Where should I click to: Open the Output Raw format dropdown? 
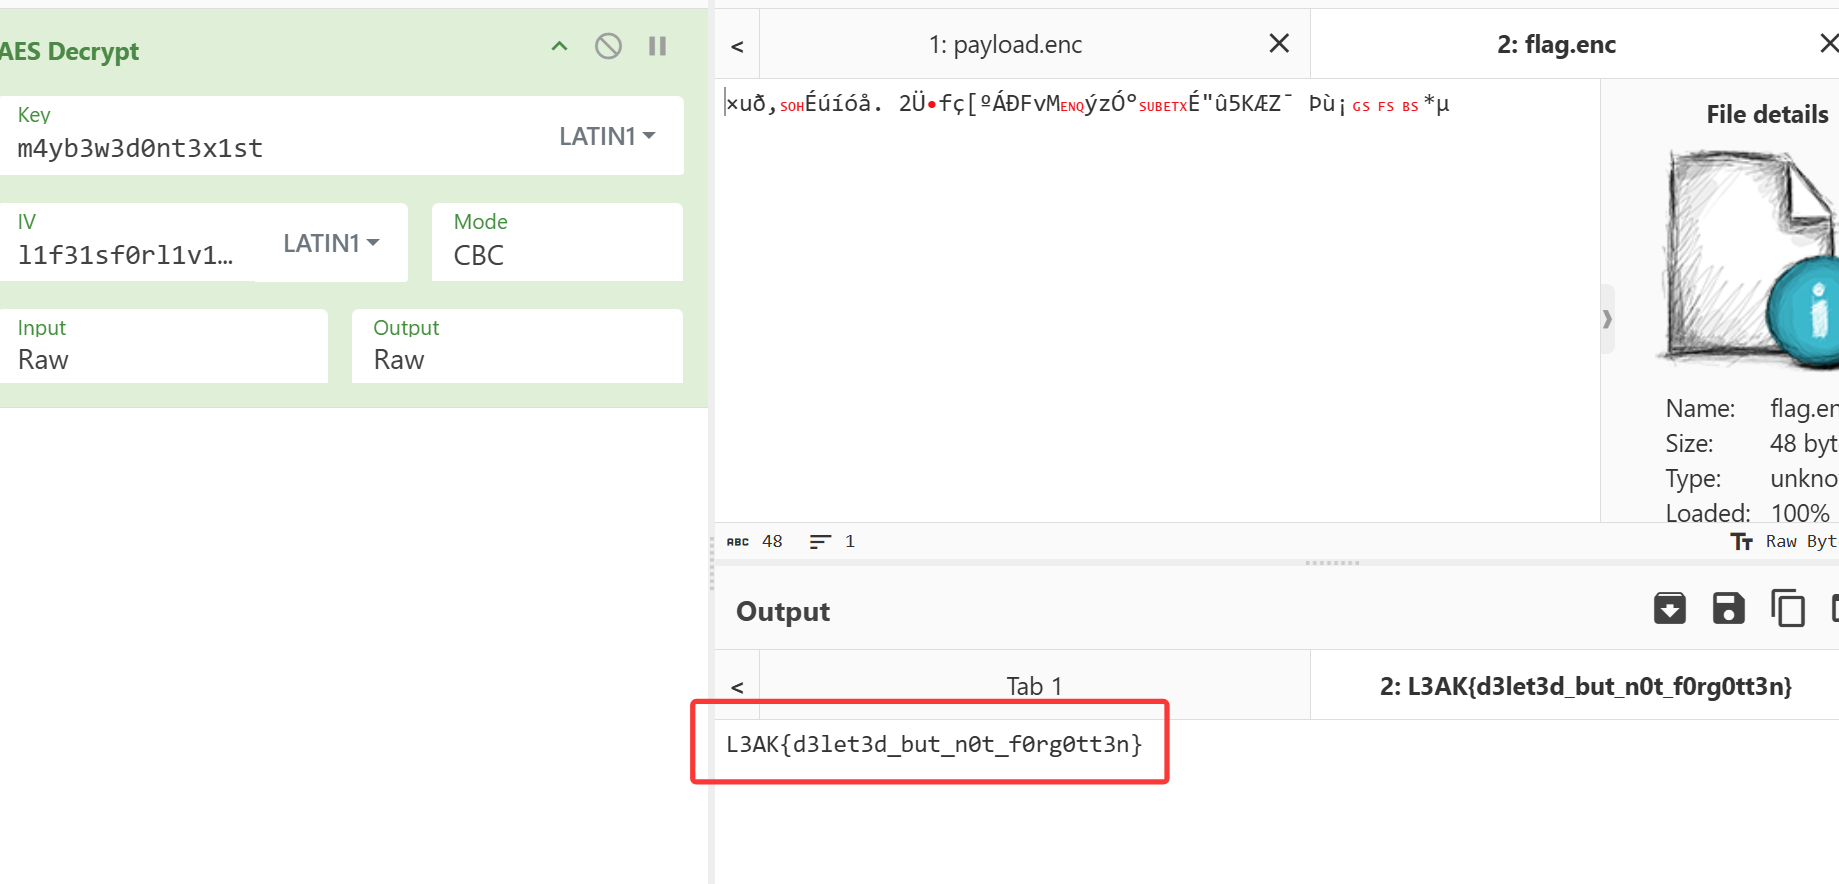tap(517, 346)
